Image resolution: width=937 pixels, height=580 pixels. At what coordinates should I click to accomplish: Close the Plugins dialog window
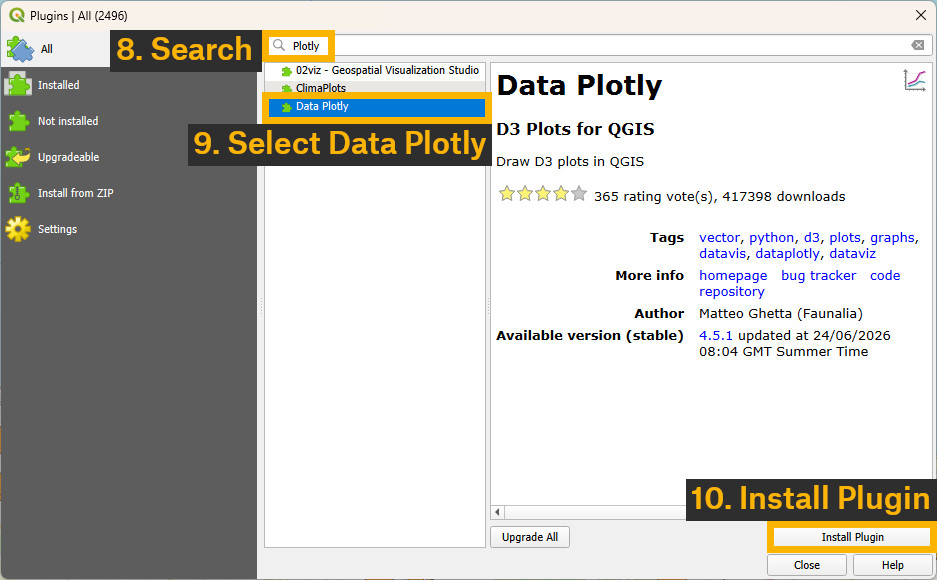[x=921, y=16]
